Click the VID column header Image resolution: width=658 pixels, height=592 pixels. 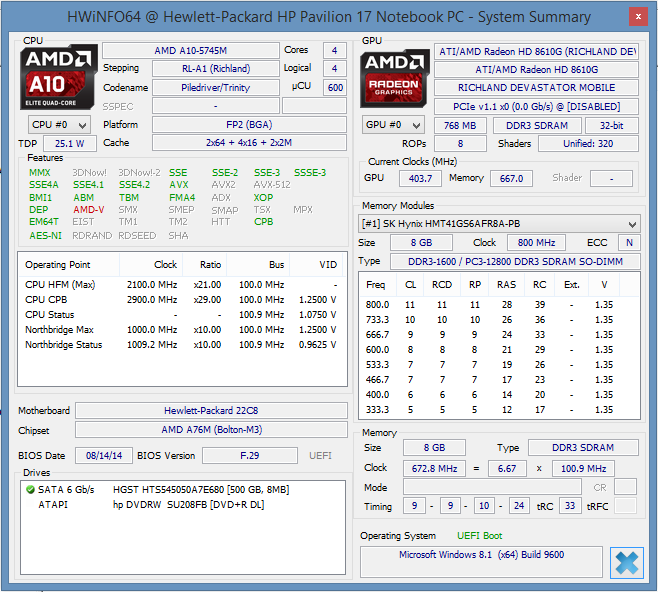pyautogui.click(x=317, y=265)
